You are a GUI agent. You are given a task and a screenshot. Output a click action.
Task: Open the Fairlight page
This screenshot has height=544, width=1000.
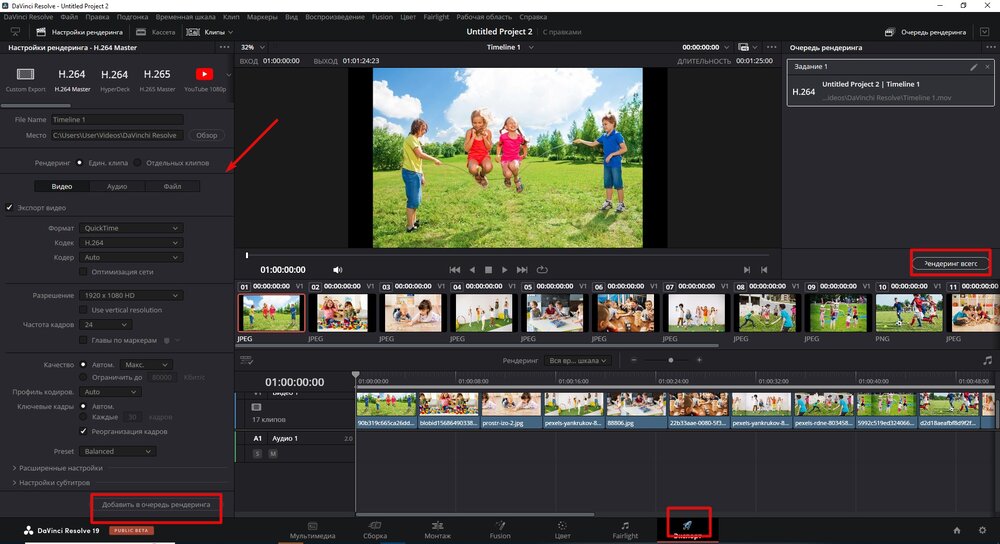[x=625, y=530]
